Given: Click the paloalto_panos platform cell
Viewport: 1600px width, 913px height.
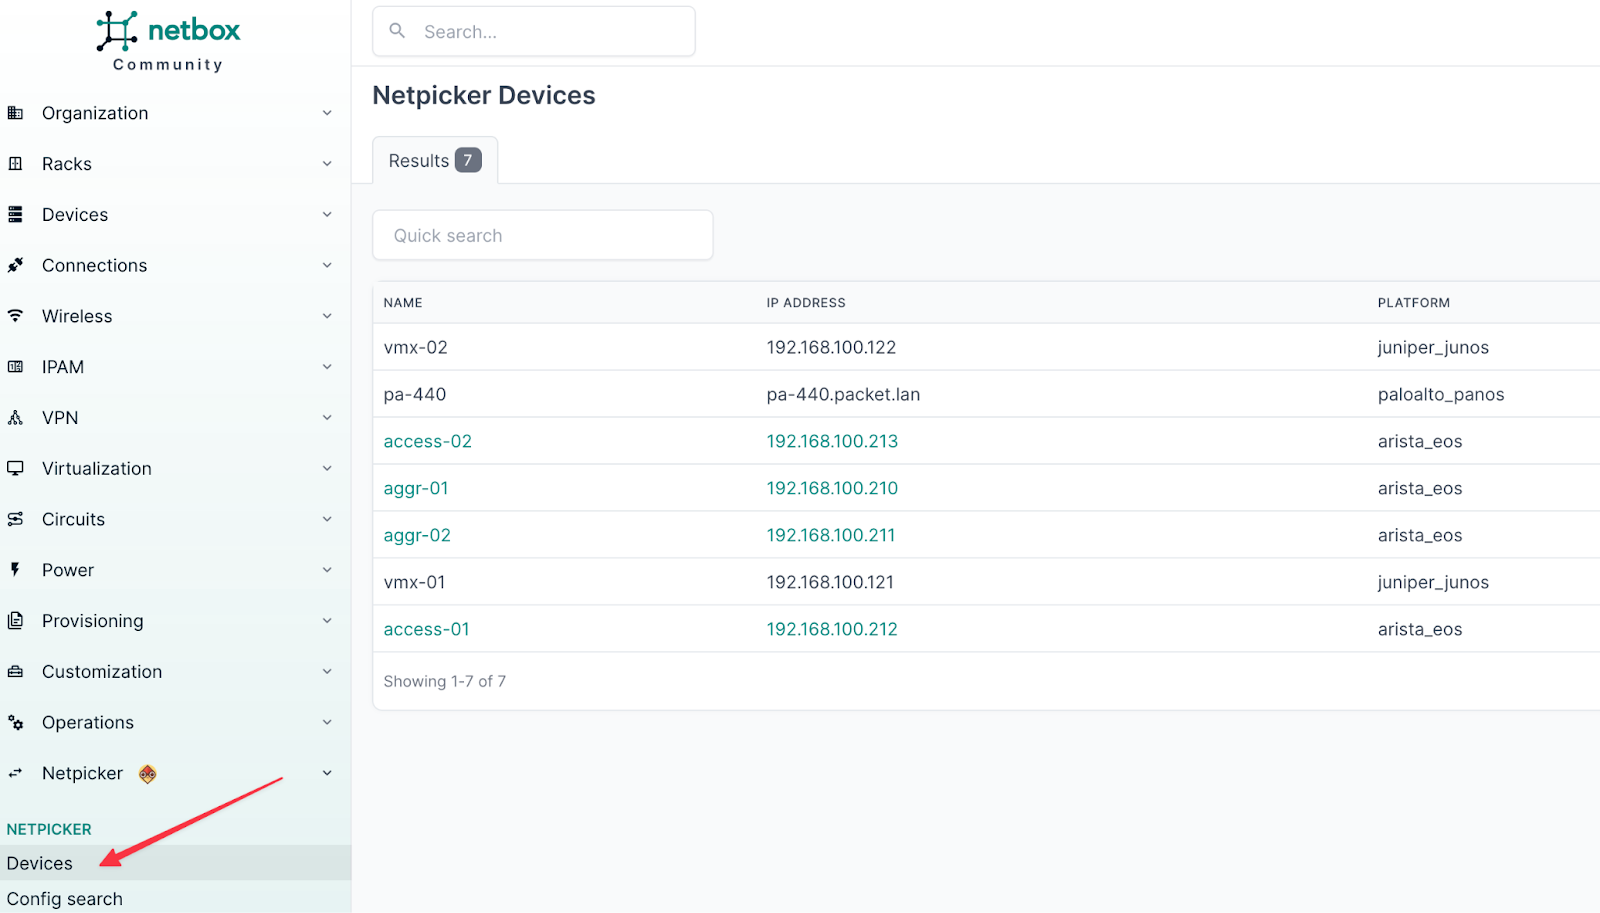Looking at the screenshot, I should coord(1441,394).
